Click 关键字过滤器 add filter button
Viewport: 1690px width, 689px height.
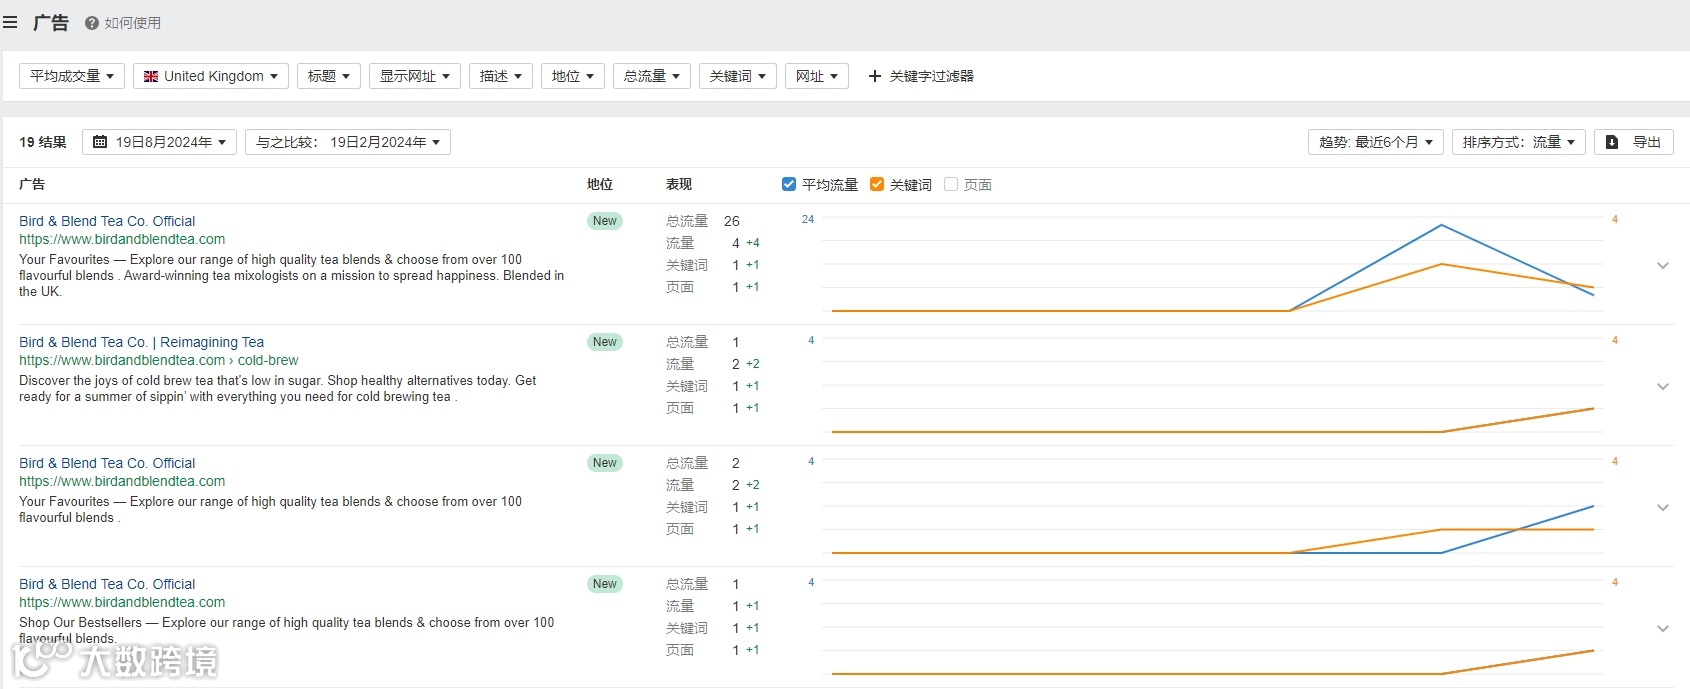(x=921, y=76)
